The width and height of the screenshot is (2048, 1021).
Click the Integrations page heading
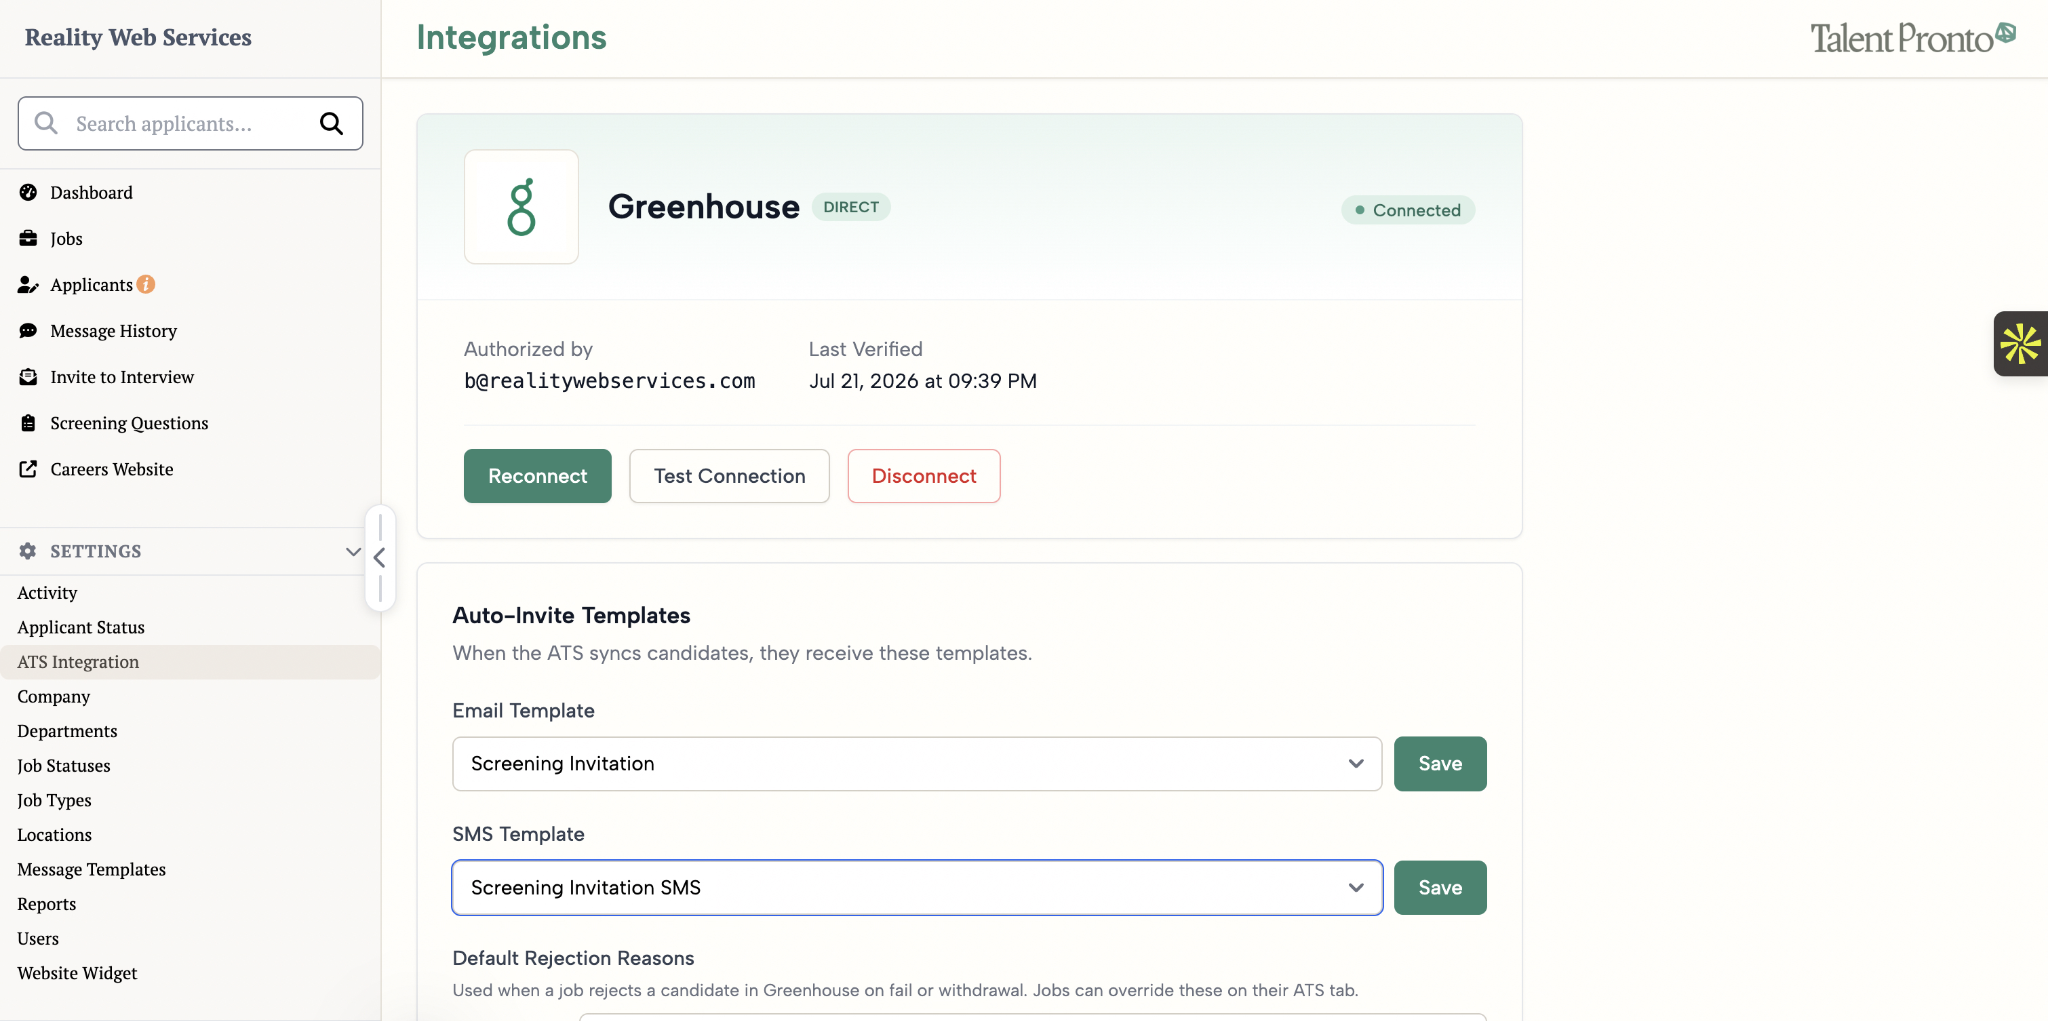tap(511, 37)
